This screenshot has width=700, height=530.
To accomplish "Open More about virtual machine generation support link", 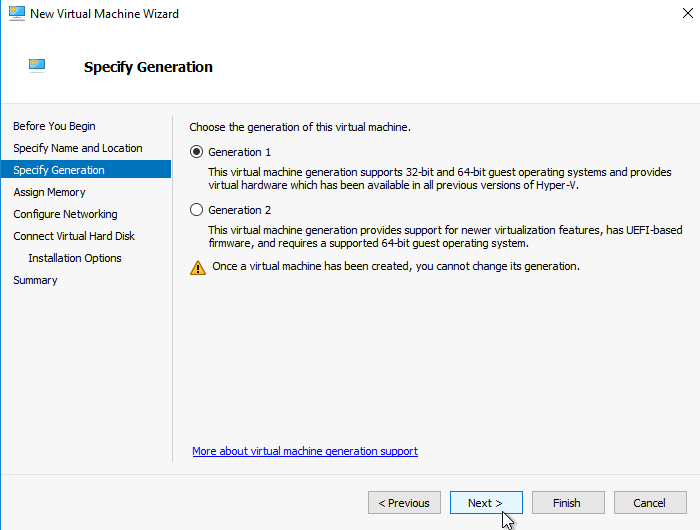I will click(305, 451).
